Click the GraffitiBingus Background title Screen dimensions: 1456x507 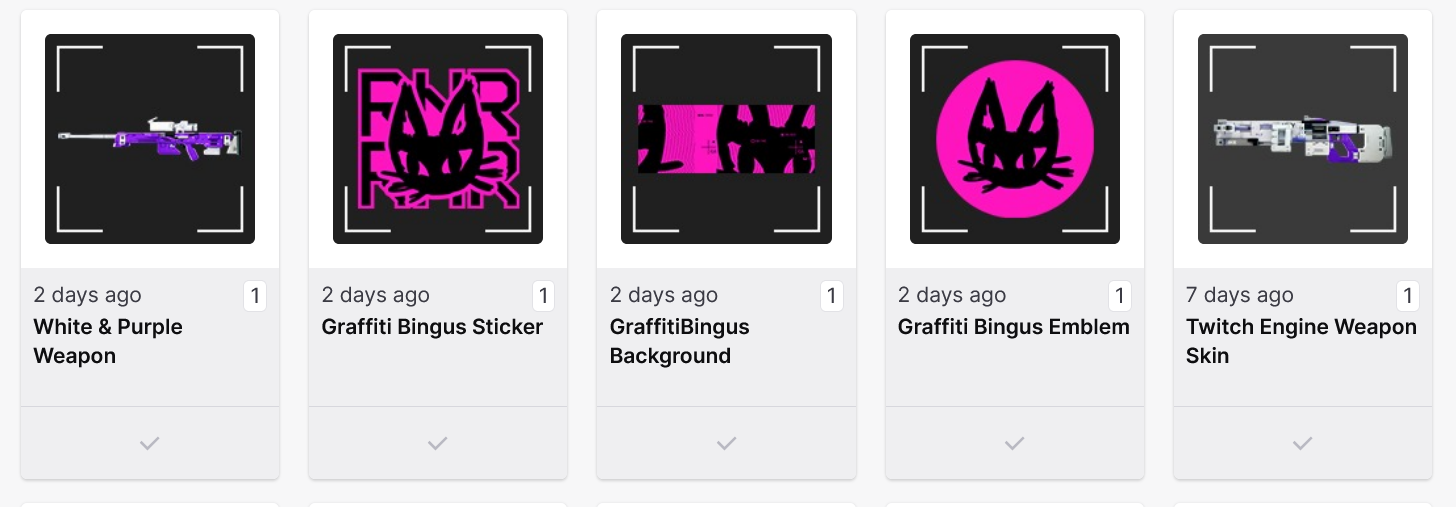679,341
